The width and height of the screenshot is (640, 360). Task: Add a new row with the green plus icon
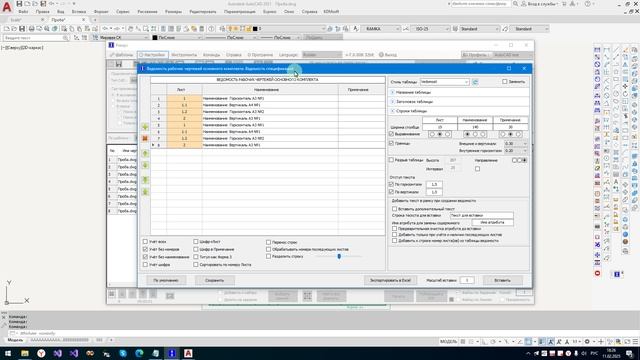click(x=145, y=127)
